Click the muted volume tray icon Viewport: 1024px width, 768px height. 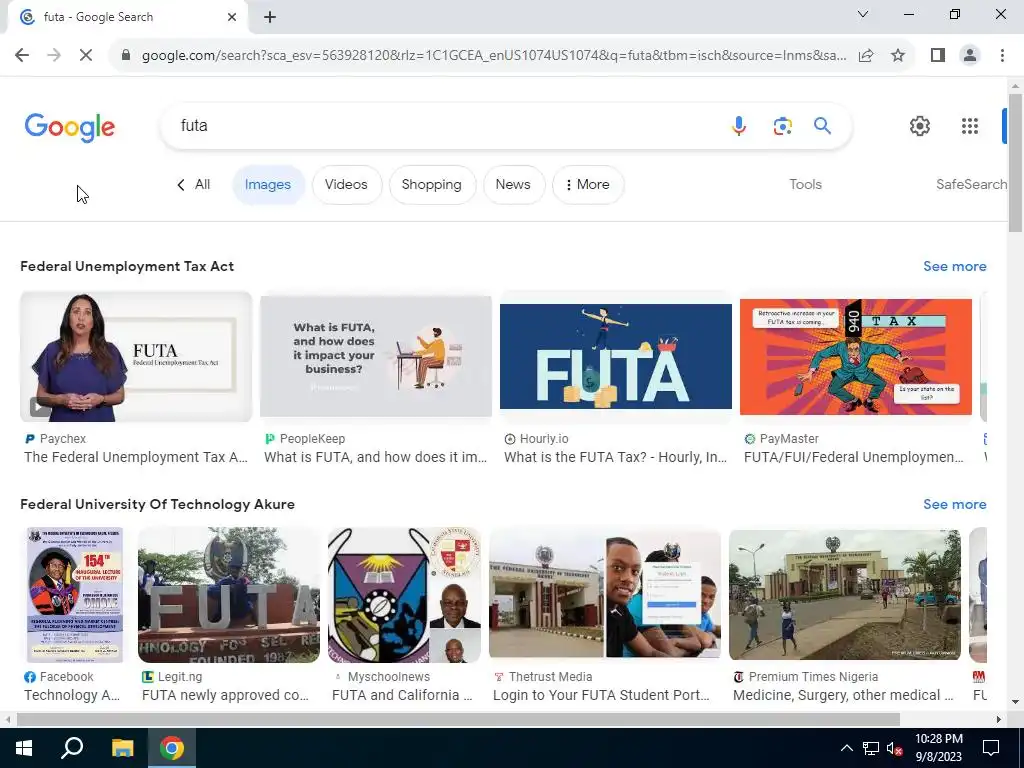tap(895, 748)
